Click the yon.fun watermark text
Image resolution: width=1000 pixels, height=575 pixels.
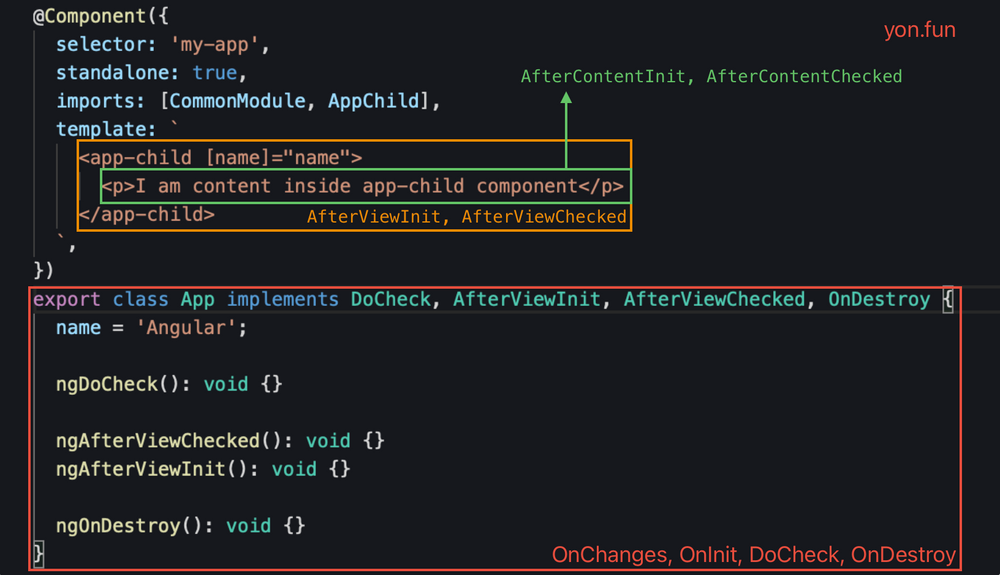pyautogui.click(x=919, y=30)
